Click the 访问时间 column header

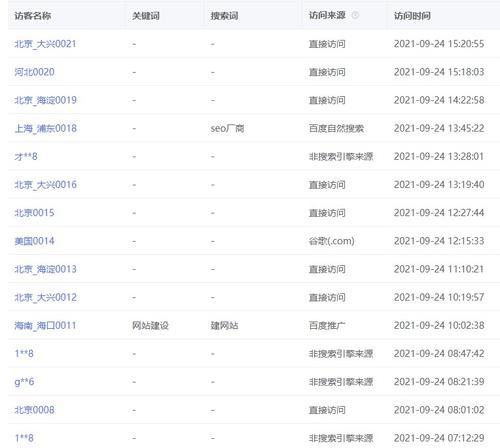coord(412,16)
